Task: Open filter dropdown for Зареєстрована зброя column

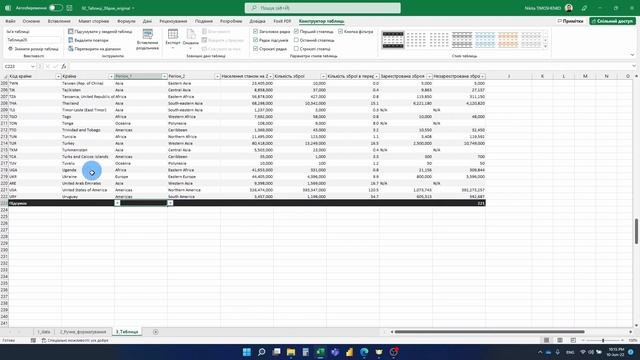Action: click(429, 76)
